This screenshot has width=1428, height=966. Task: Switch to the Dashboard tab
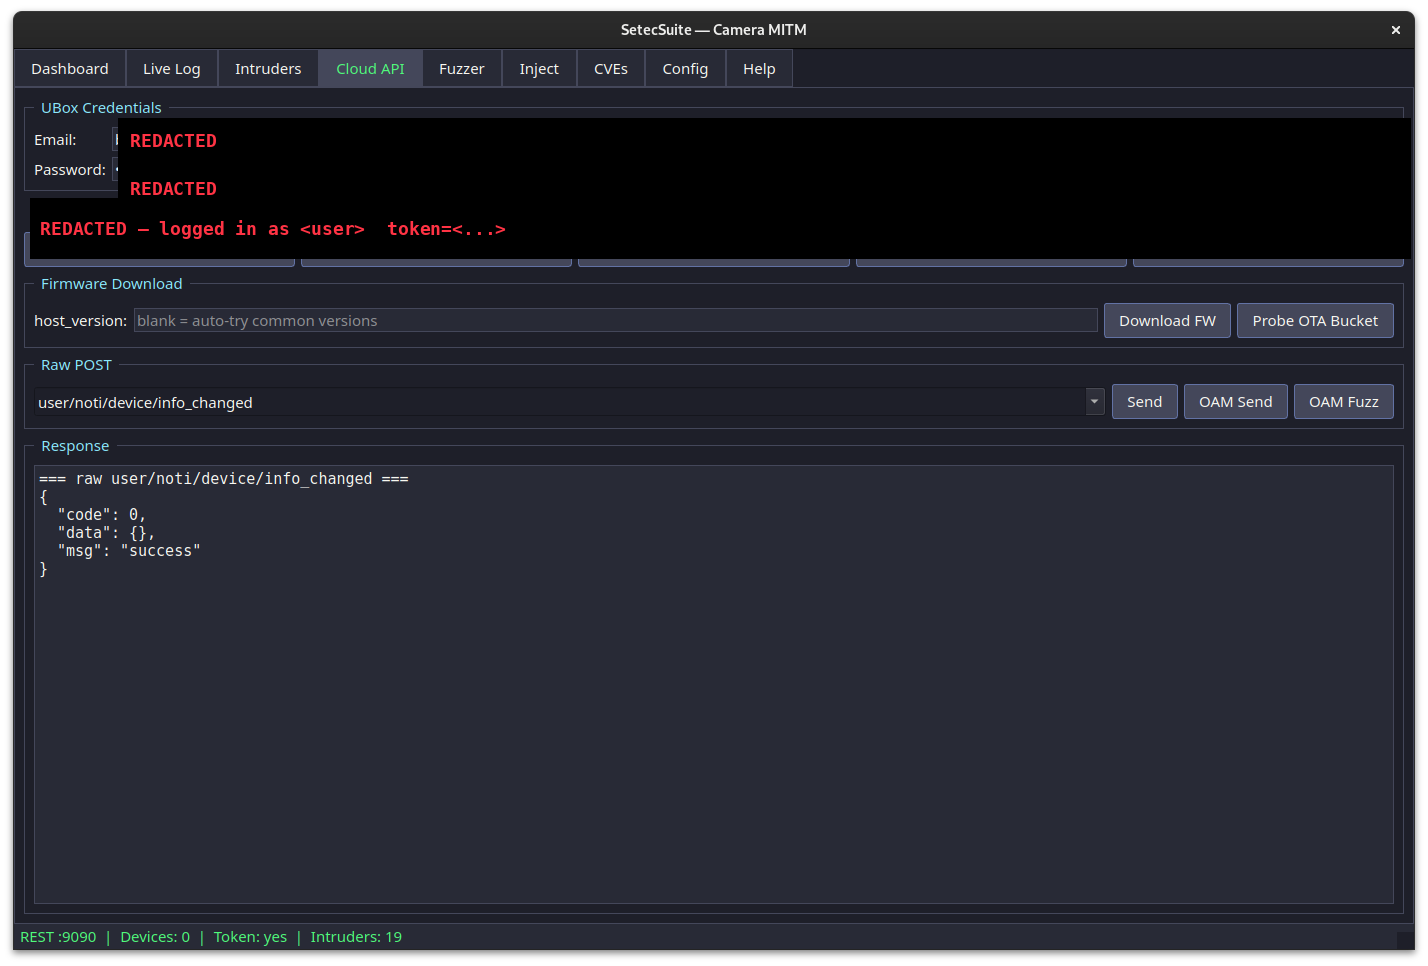69,68
